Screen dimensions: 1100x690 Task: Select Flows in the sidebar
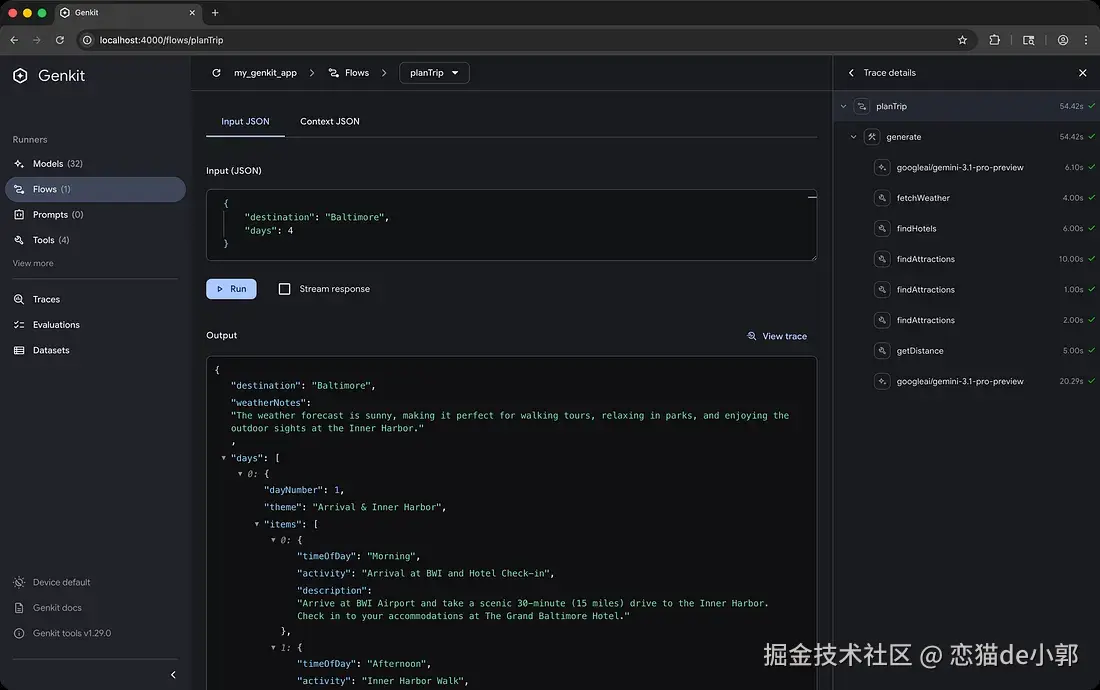point(95,189)
